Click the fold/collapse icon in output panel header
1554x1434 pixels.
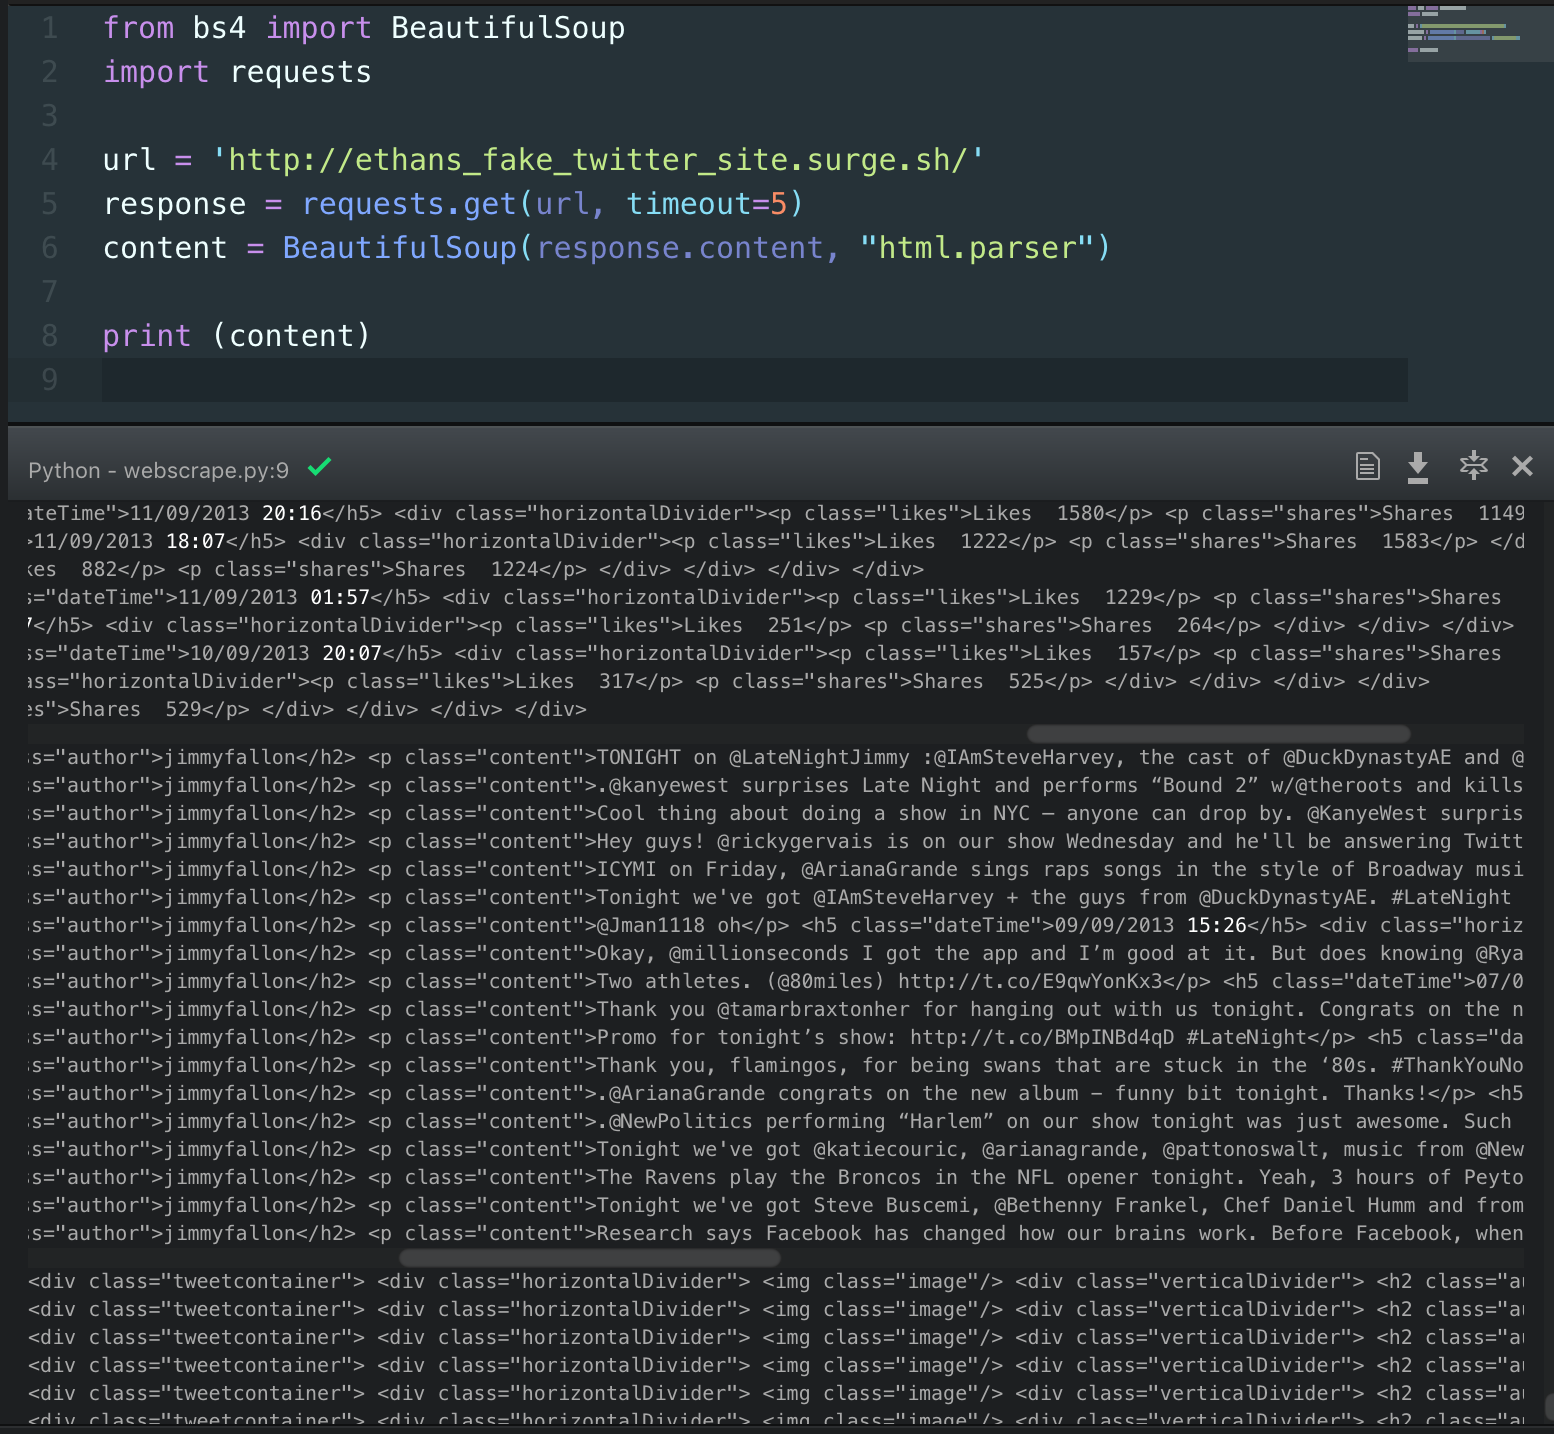(x=1473, y=466)
